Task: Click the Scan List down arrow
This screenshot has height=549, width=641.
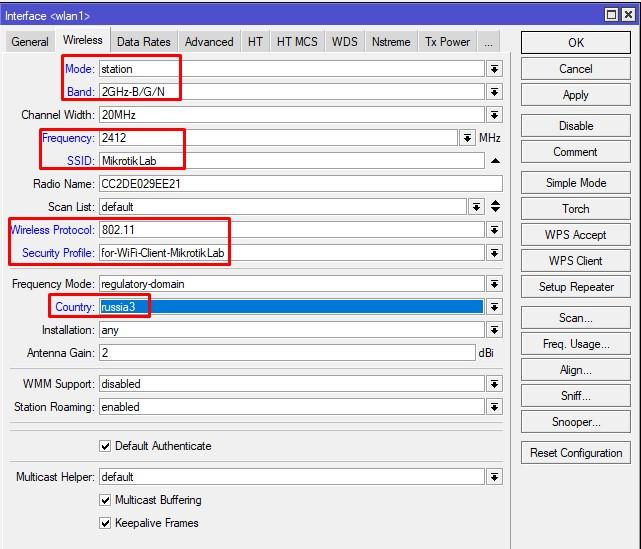Action: coord(476,207)
